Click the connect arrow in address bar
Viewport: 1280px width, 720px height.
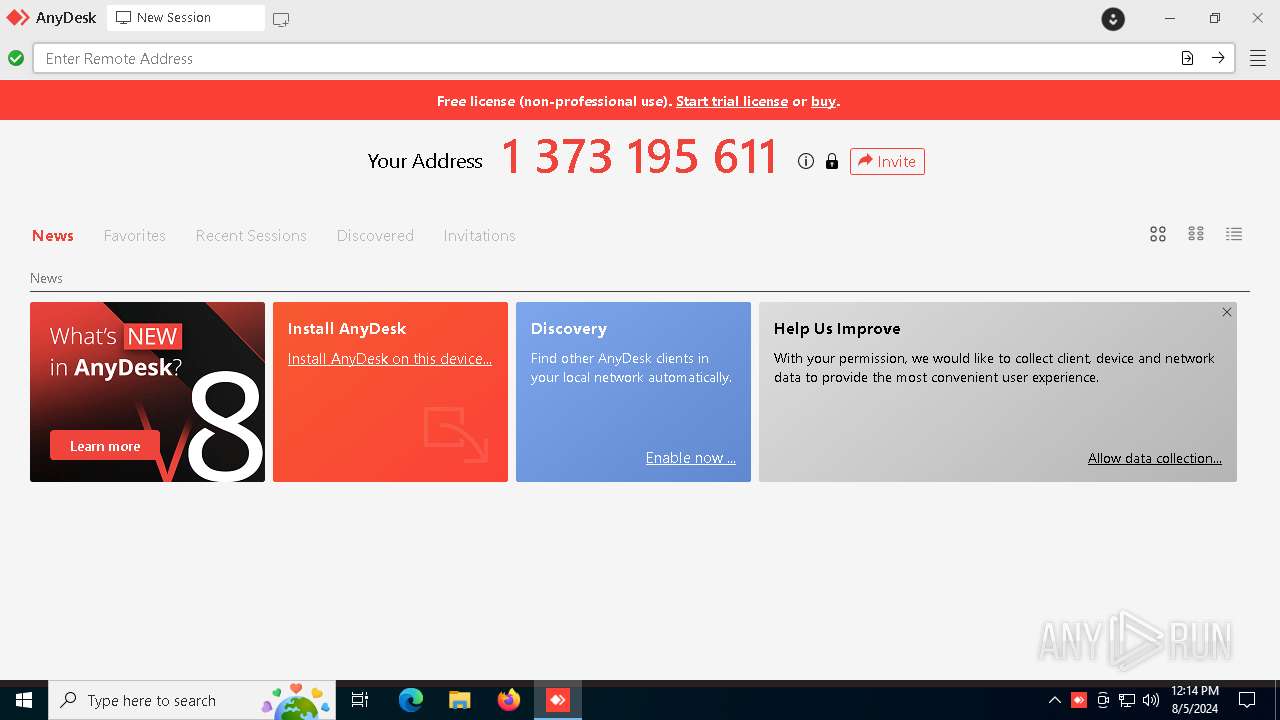pyautogui.click(x=1218, y=58)
